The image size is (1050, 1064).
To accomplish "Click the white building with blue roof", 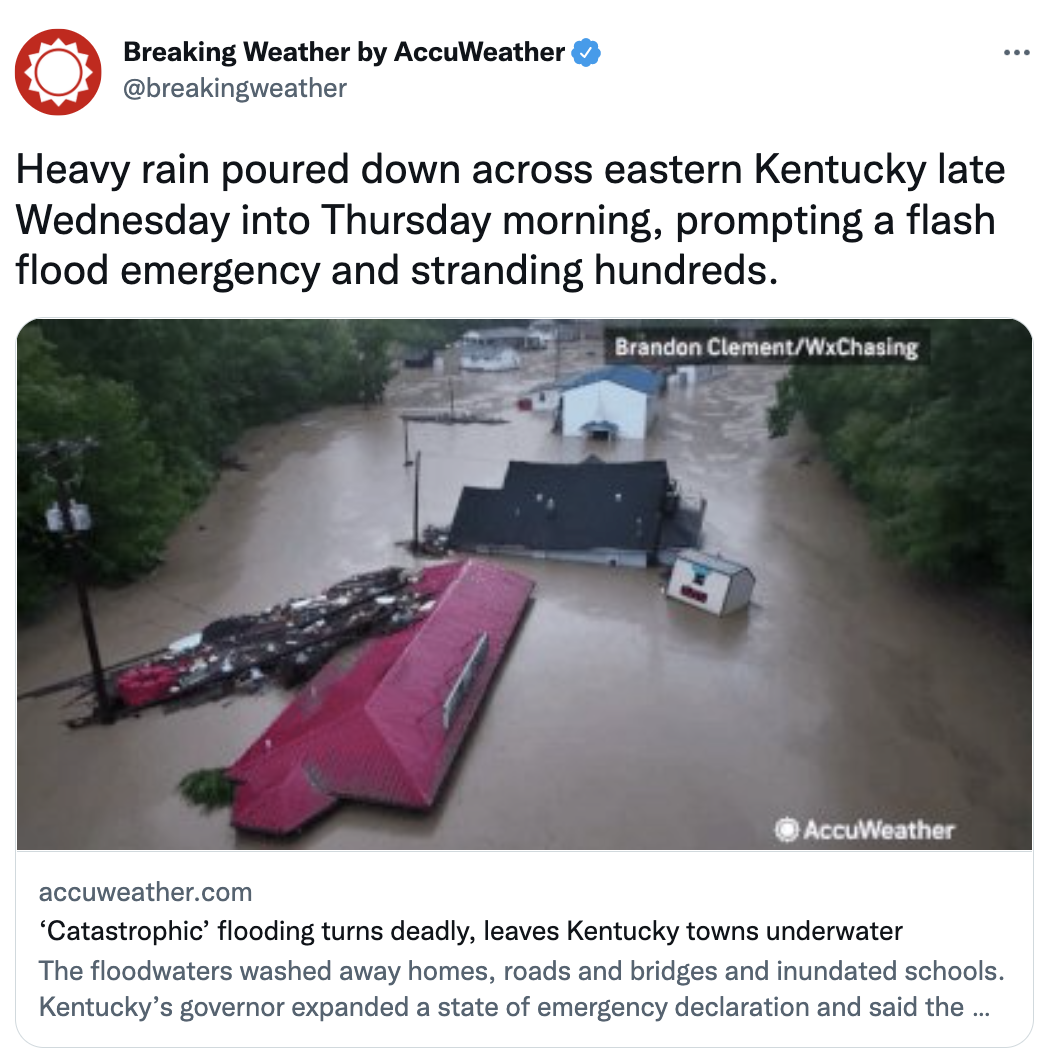I will click(605, 402).
